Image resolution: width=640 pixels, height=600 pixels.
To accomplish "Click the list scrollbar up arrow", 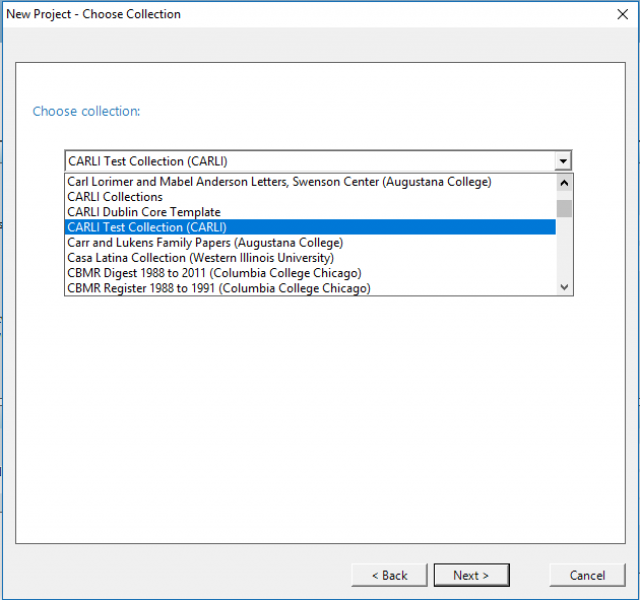I will [564, 182].
